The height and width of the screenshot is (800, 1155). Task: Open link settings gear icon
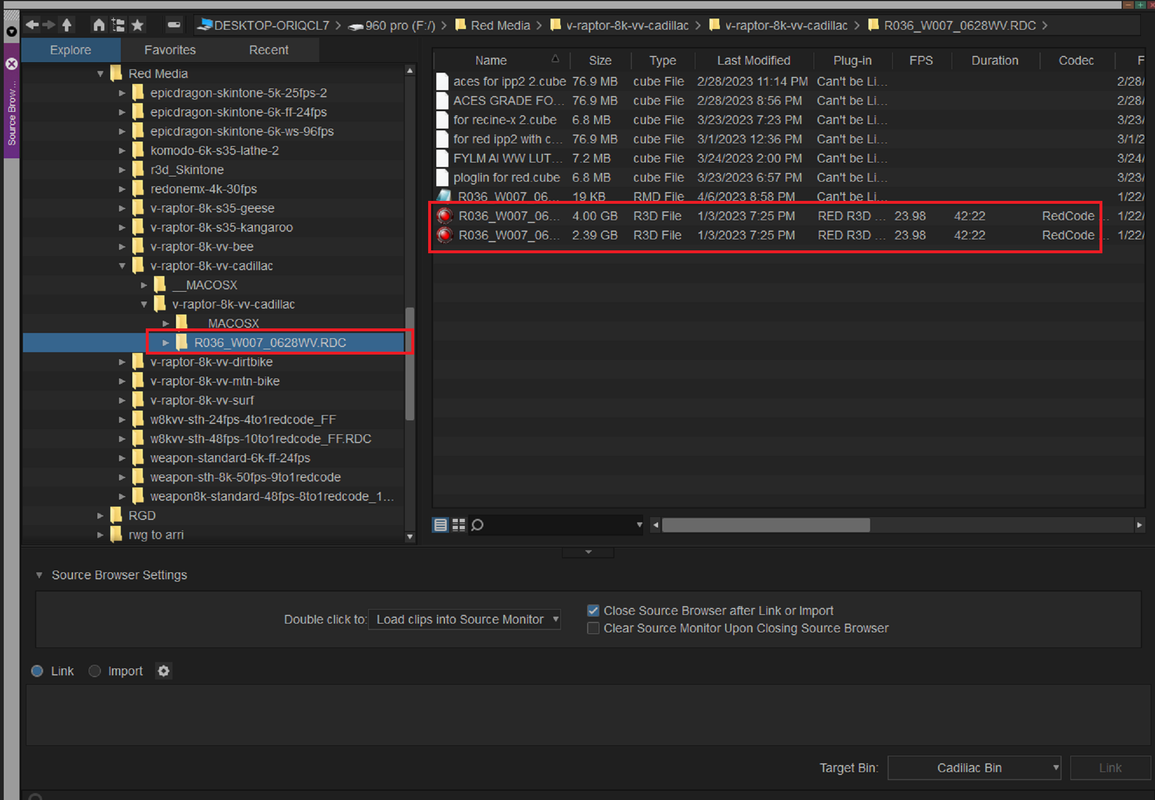(x=164, y=671)
